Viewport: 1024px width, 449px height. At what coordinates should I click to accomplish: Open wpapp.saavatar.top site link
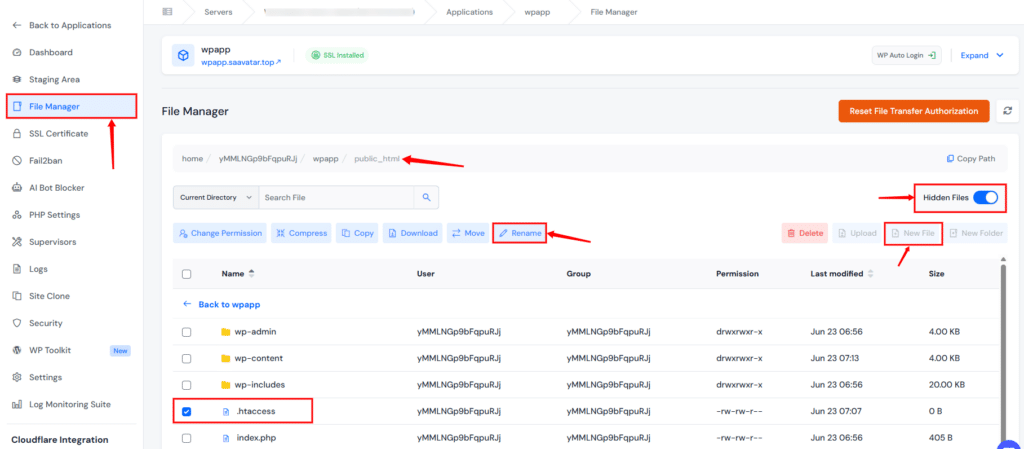pyautogui.click(x=241, y=62)
